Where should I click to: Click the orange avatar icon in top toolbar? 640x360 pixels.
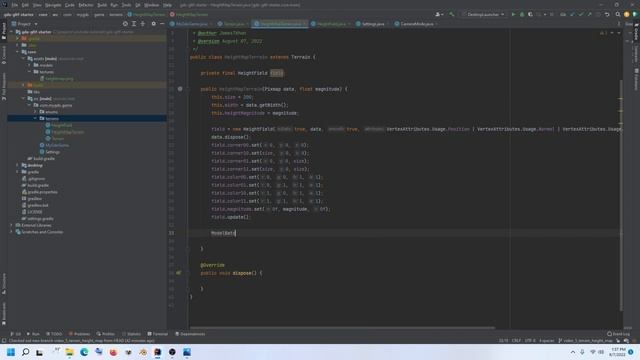point(627,14)
